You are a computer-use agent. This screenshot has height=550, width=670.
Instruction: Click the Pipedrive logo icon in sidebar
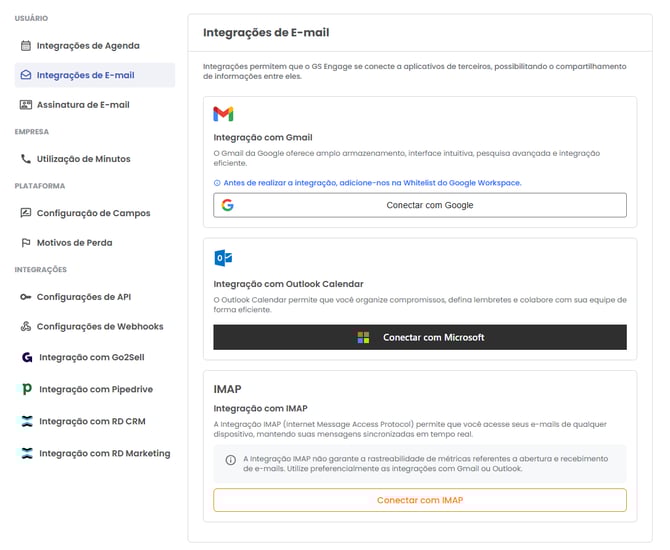[27, 389]
